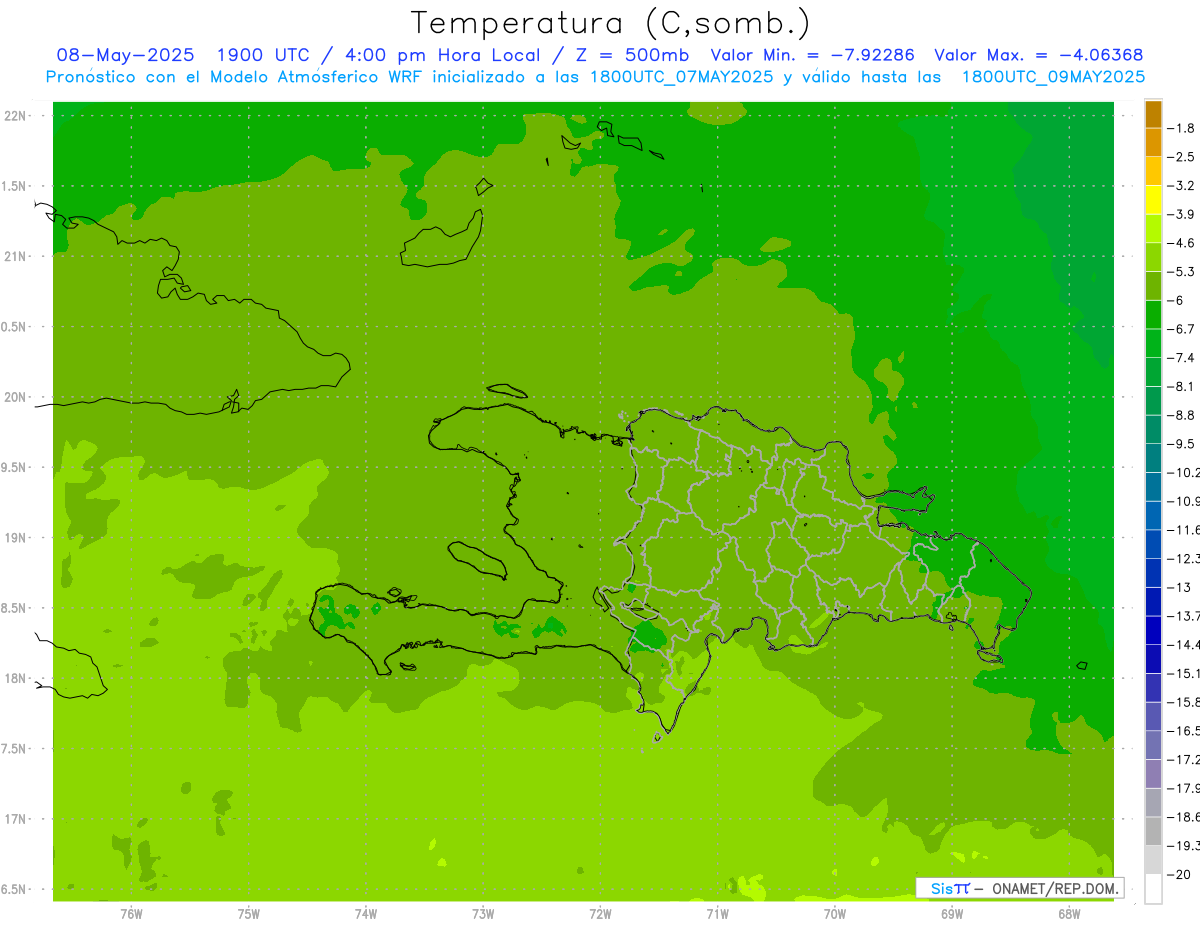Click the "-4.6" colorbar value
1200x927 pixels.
[x=1181, y=243]
